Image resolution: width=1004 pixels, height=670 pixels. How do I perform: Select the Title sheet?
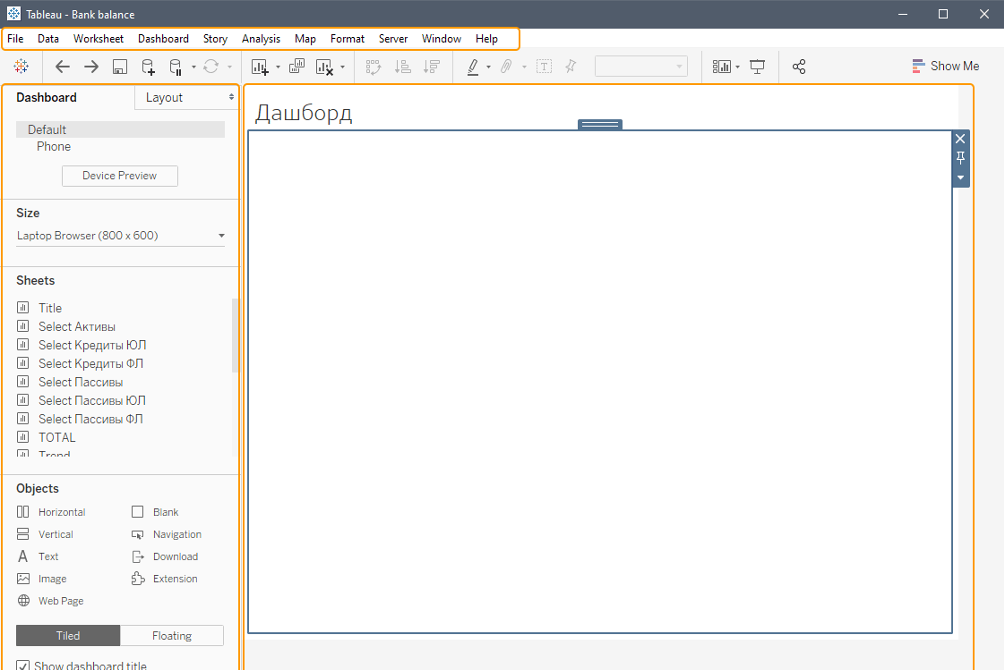pyautogui.click(x=50, y=308)
